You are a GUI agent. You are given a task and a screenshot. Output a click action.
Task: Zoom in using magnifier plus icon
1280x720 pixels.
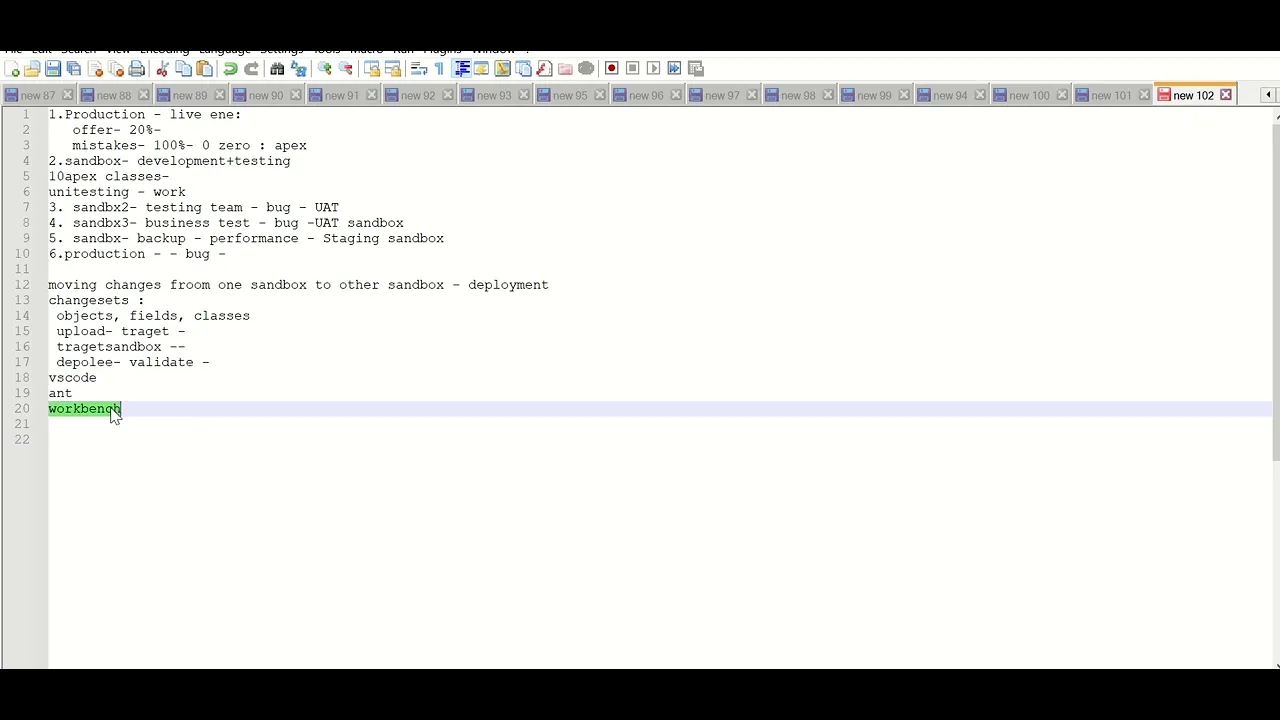coord(325,68)
